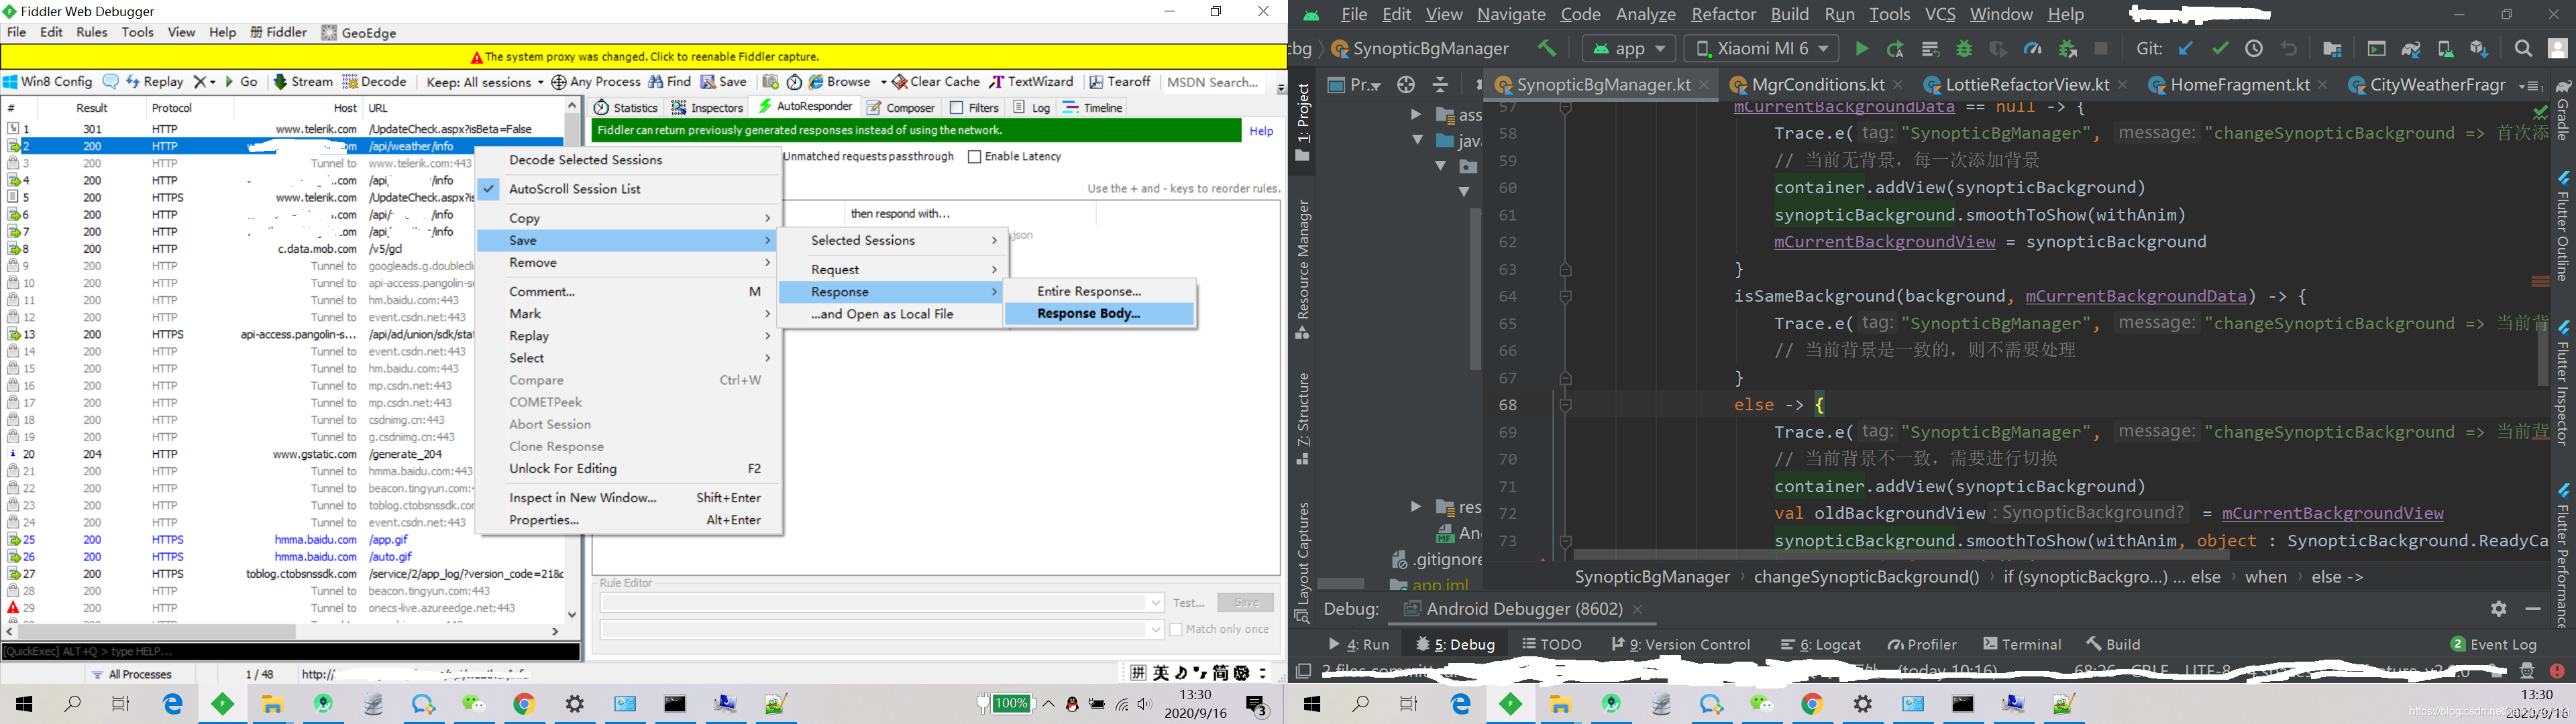The image size is (2576, 724).
Task: Click the Help link in AutoResponder
Action: tap(1262, 131)
